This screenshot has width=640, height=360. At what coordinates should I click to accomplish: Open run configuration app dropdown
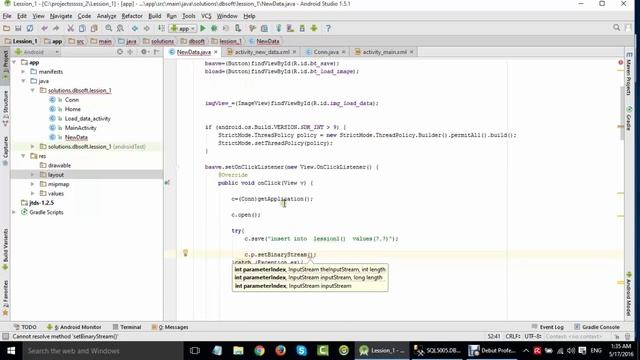click(183, 28)
